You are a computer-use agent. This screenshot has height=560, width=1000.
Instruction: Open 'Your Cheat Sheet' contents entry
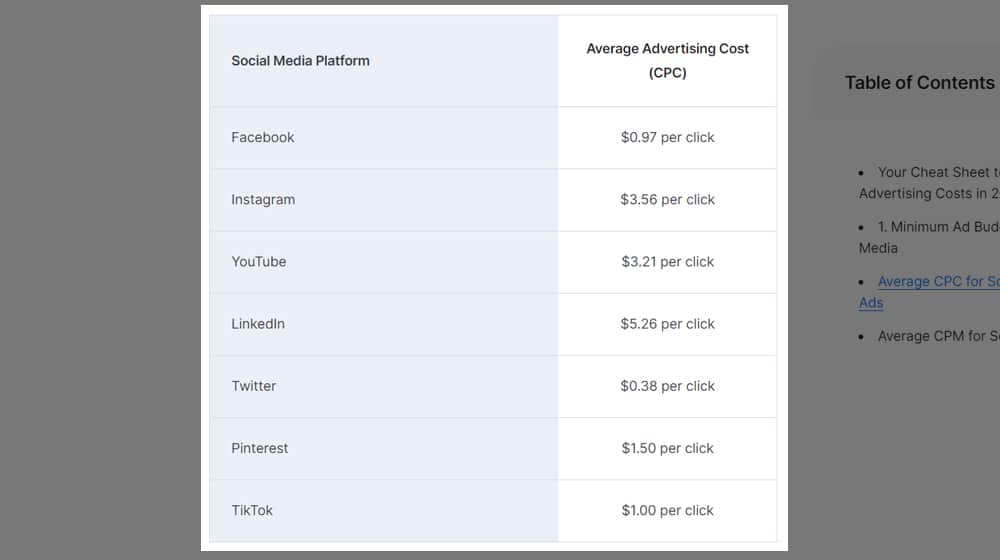pyautogui.click(x=929, y=182)
